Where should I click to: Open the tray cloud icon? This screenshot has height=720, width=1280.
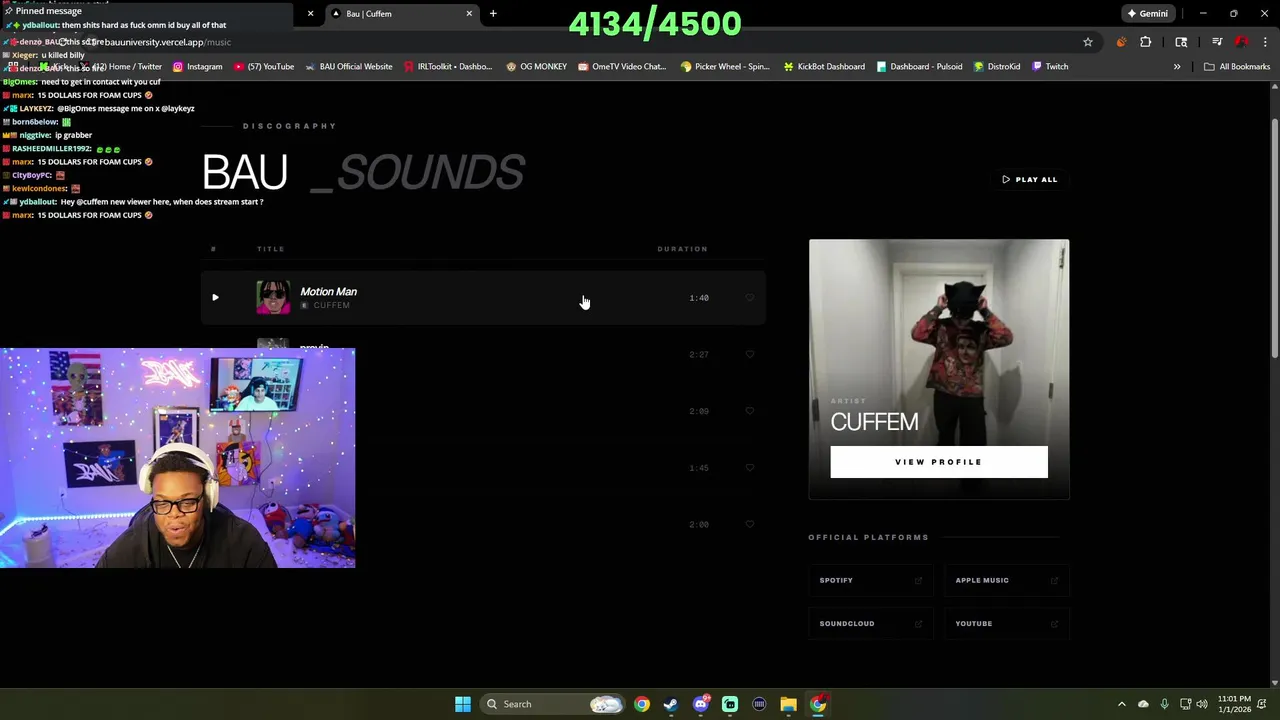coord(1143,704)
